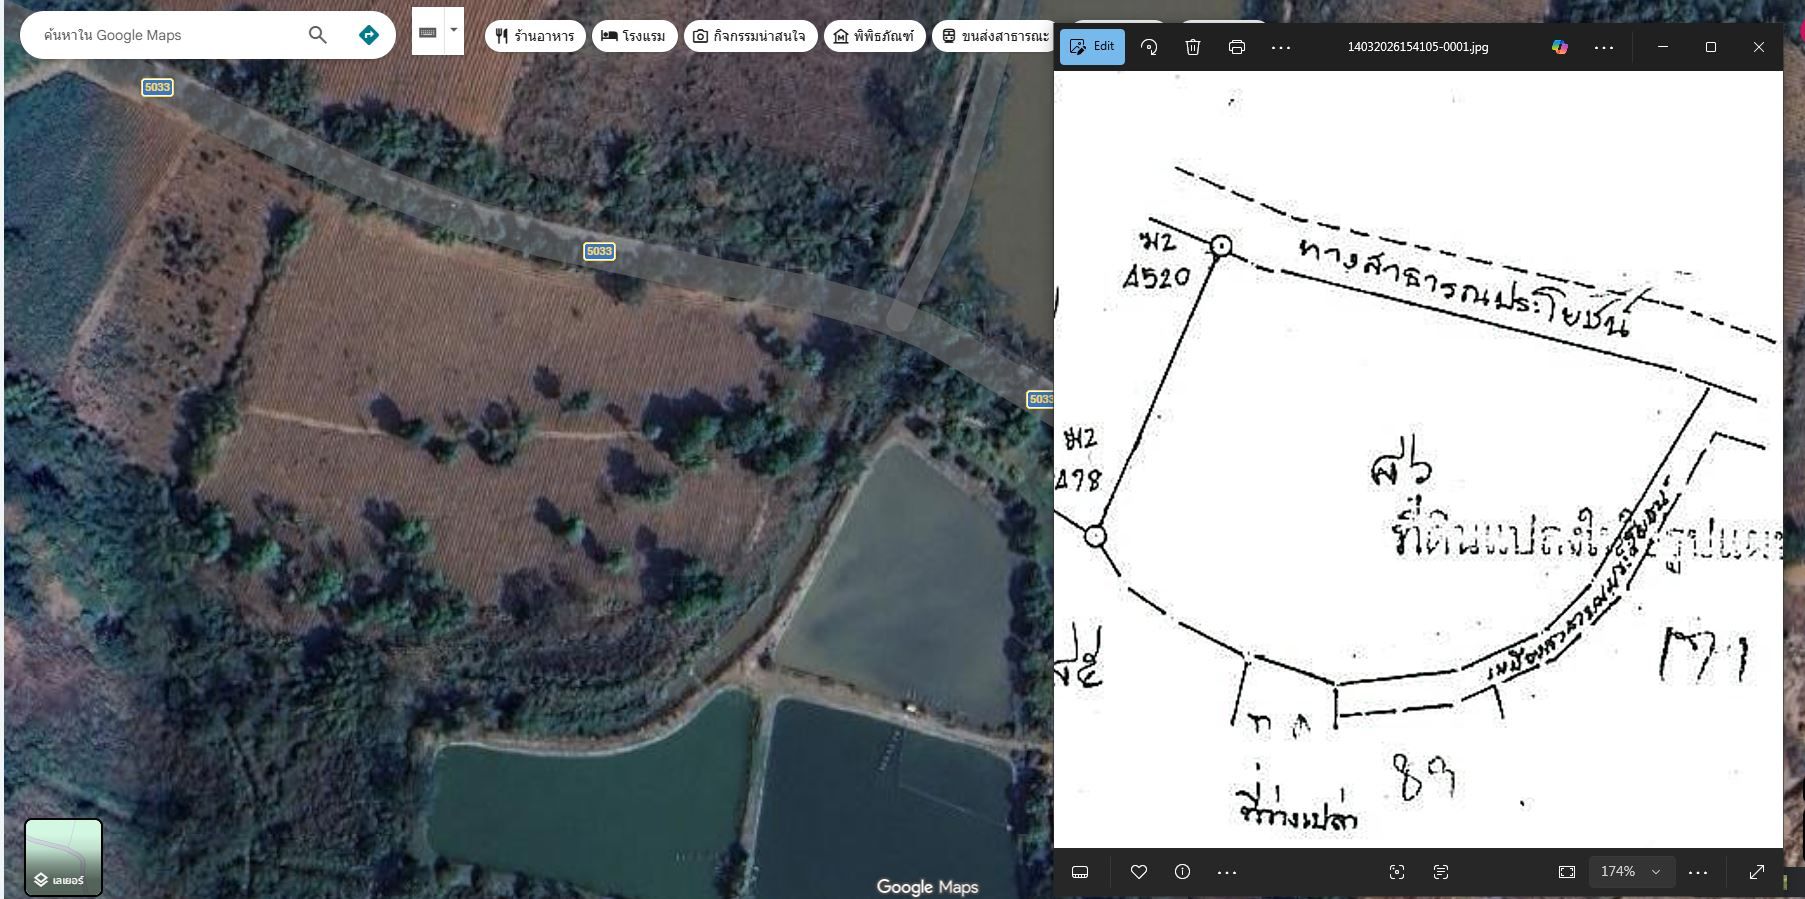
Task: Toggle fit-to-window zoom icon
Action: click(1567, 872)
